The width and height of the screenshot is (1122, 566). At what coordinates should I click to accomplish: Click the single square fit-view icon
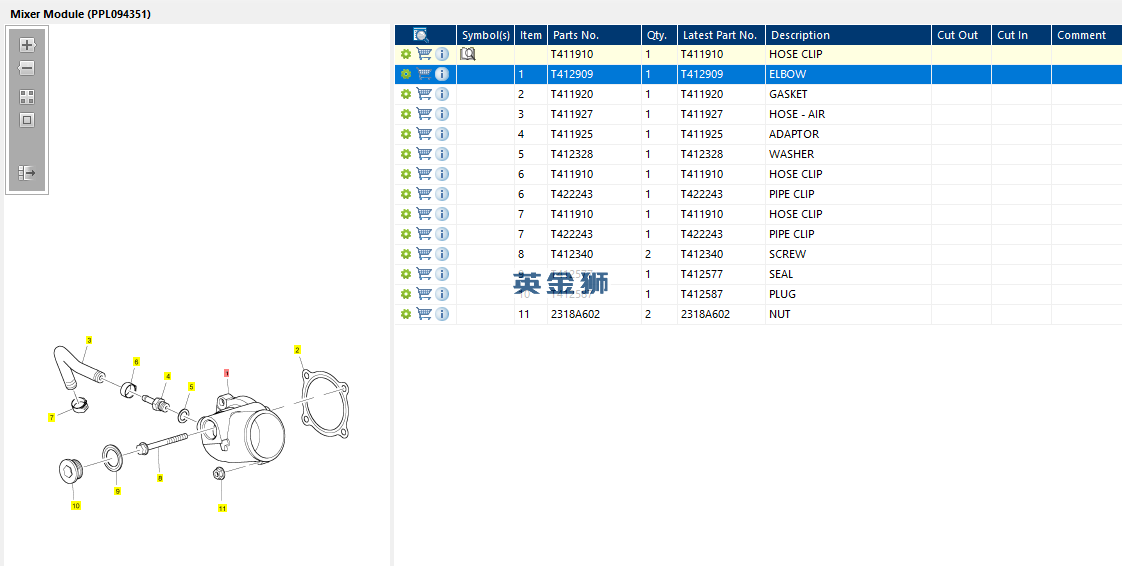(27, 120)
